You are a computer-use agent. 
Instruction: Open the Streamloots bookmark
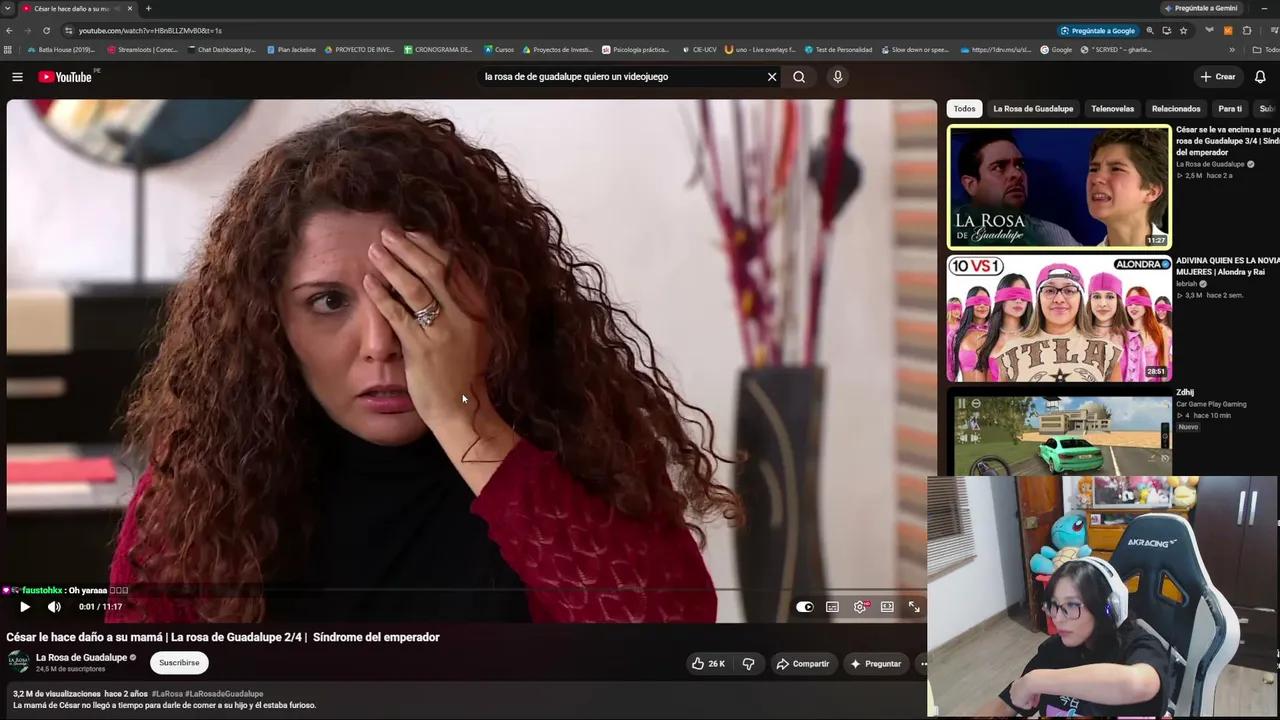142,50
